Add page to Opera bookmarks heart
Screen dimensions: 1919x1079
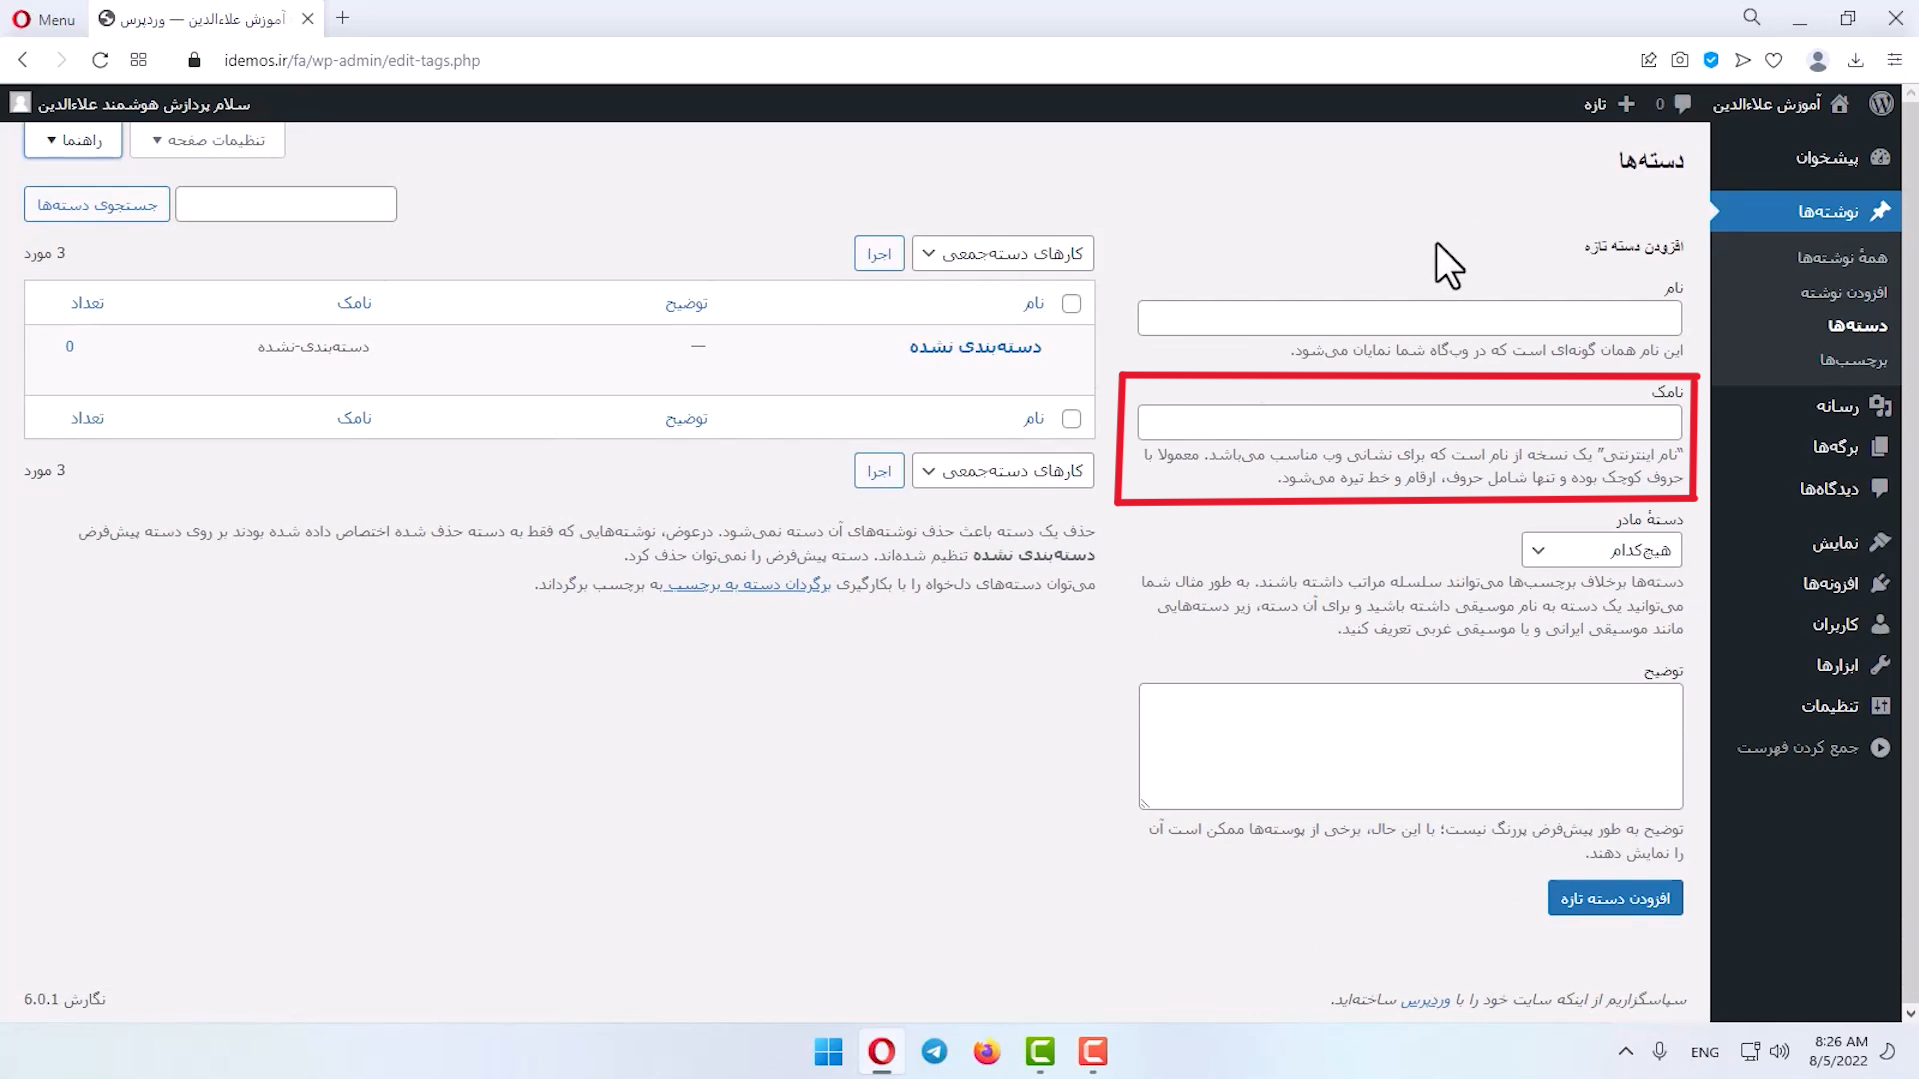[1774, 60]
